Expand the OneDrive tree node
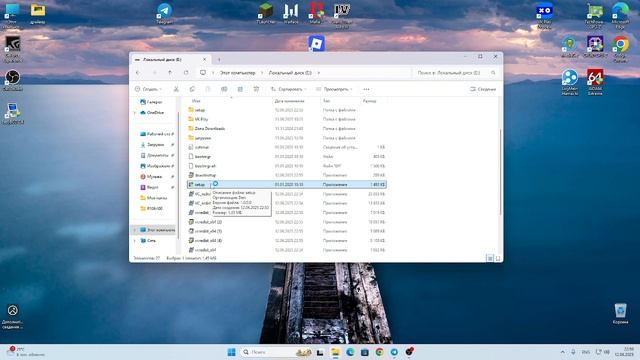The image size is (640, 360). pyautogui.click(x=135, y=113)
